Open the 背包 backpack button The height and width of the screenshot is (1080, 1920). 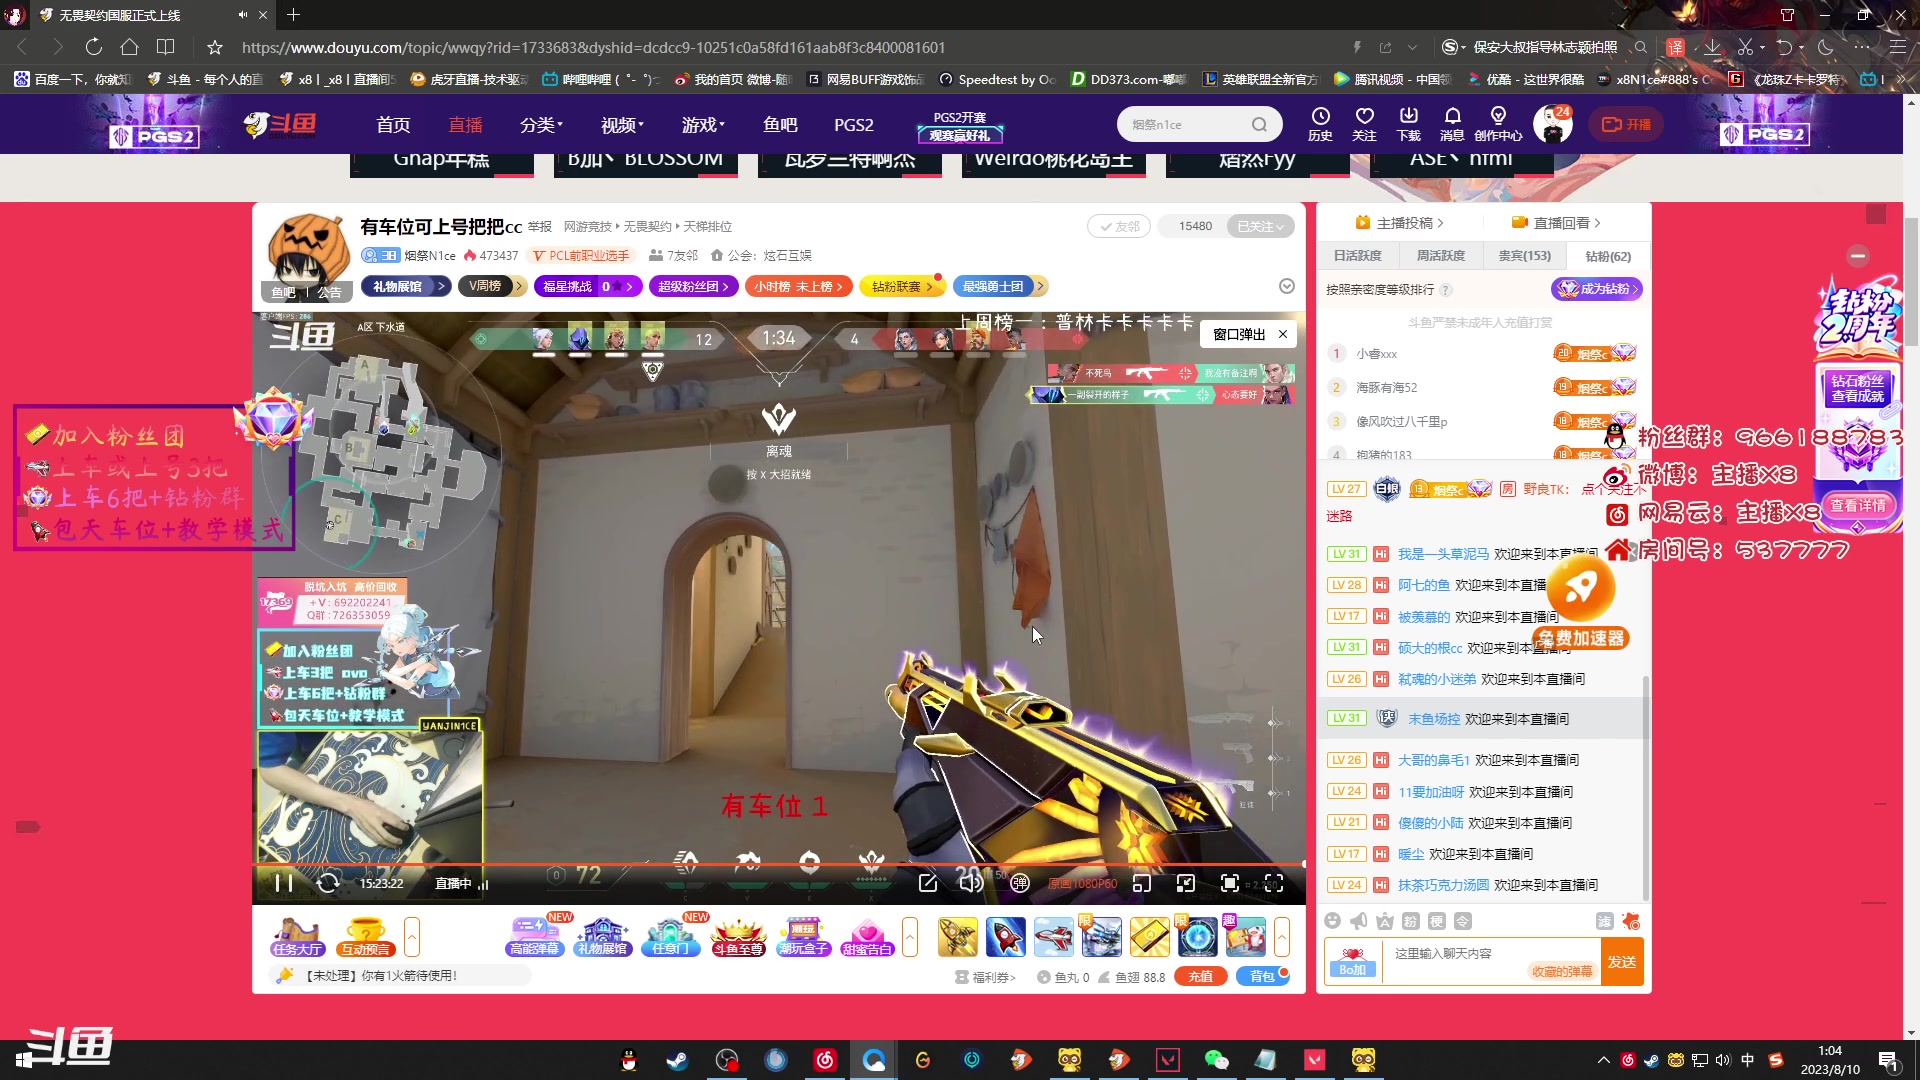[1263, 977]
